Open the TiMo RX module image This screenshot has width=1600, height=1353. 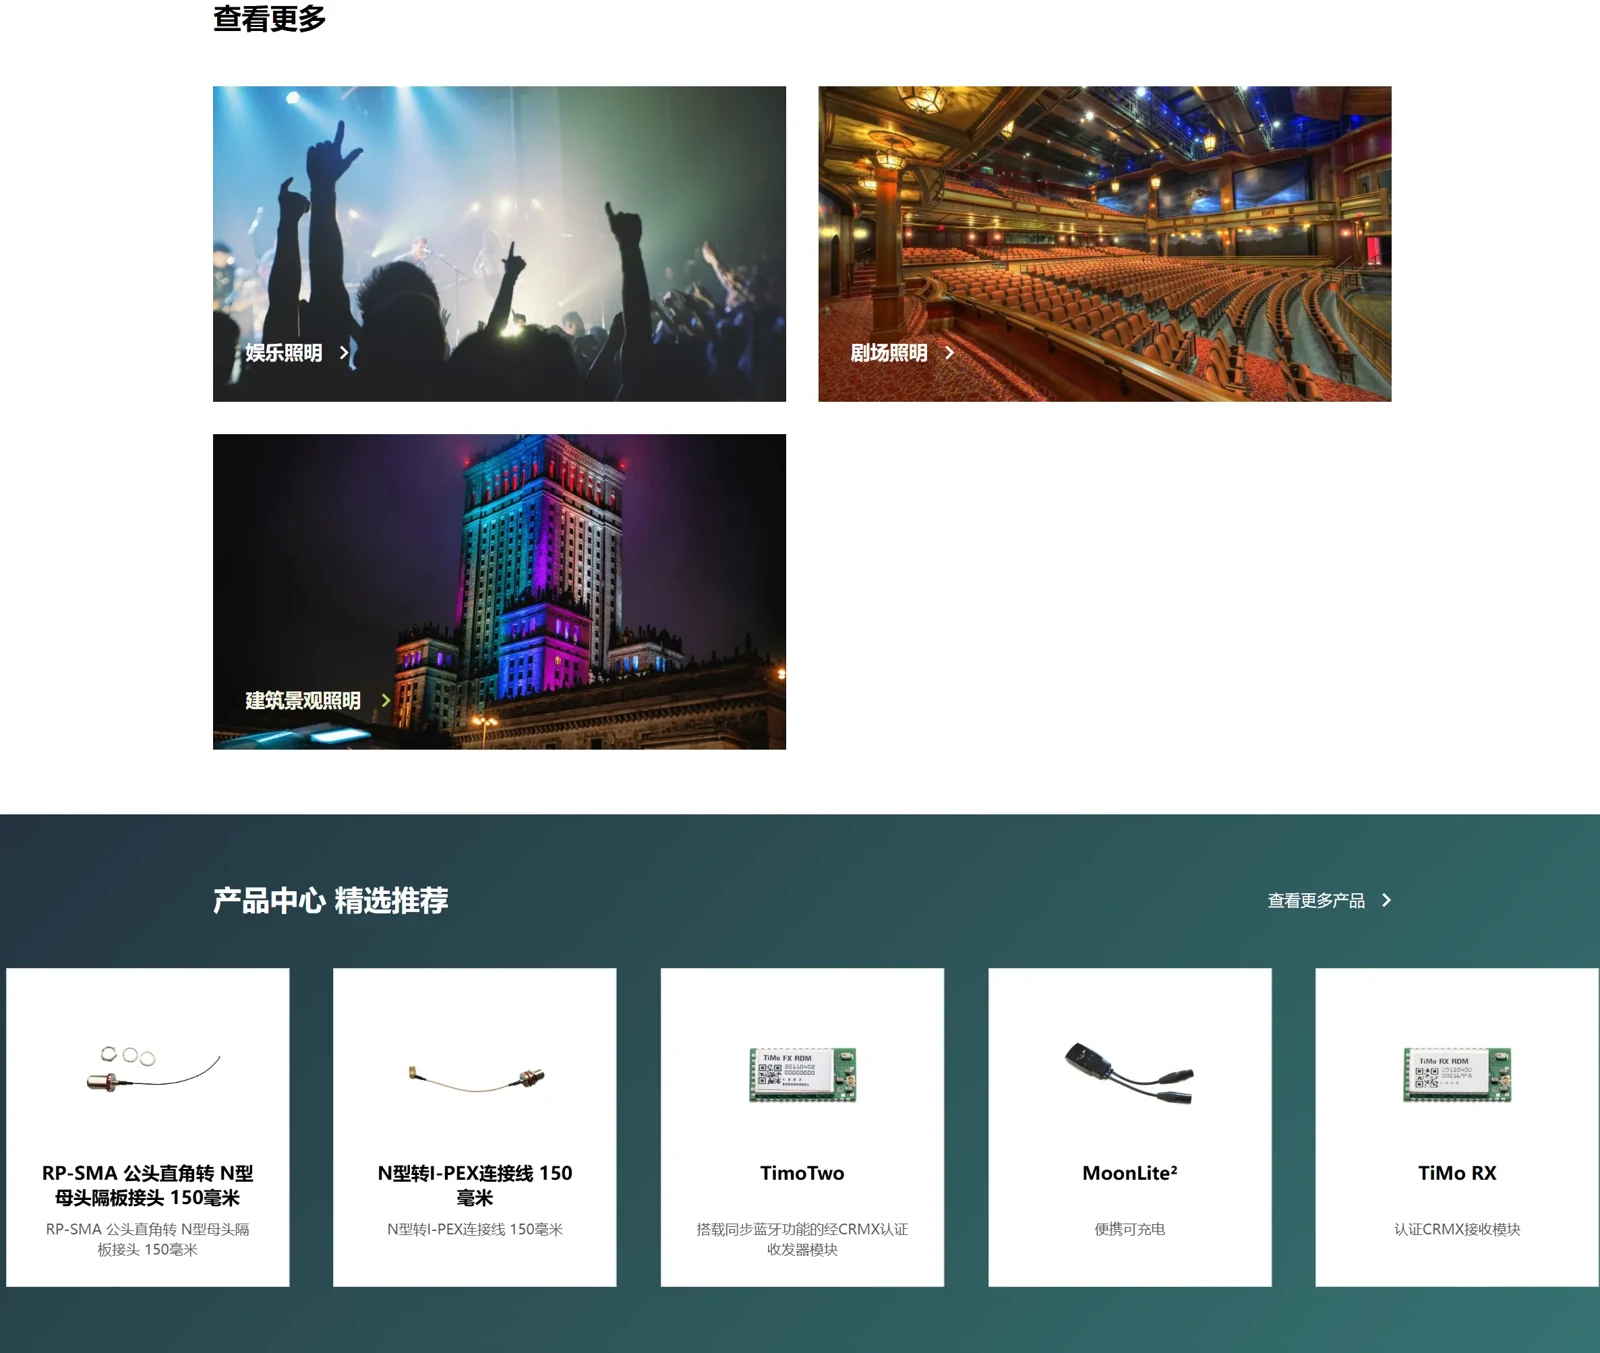click(1457, 1074)
